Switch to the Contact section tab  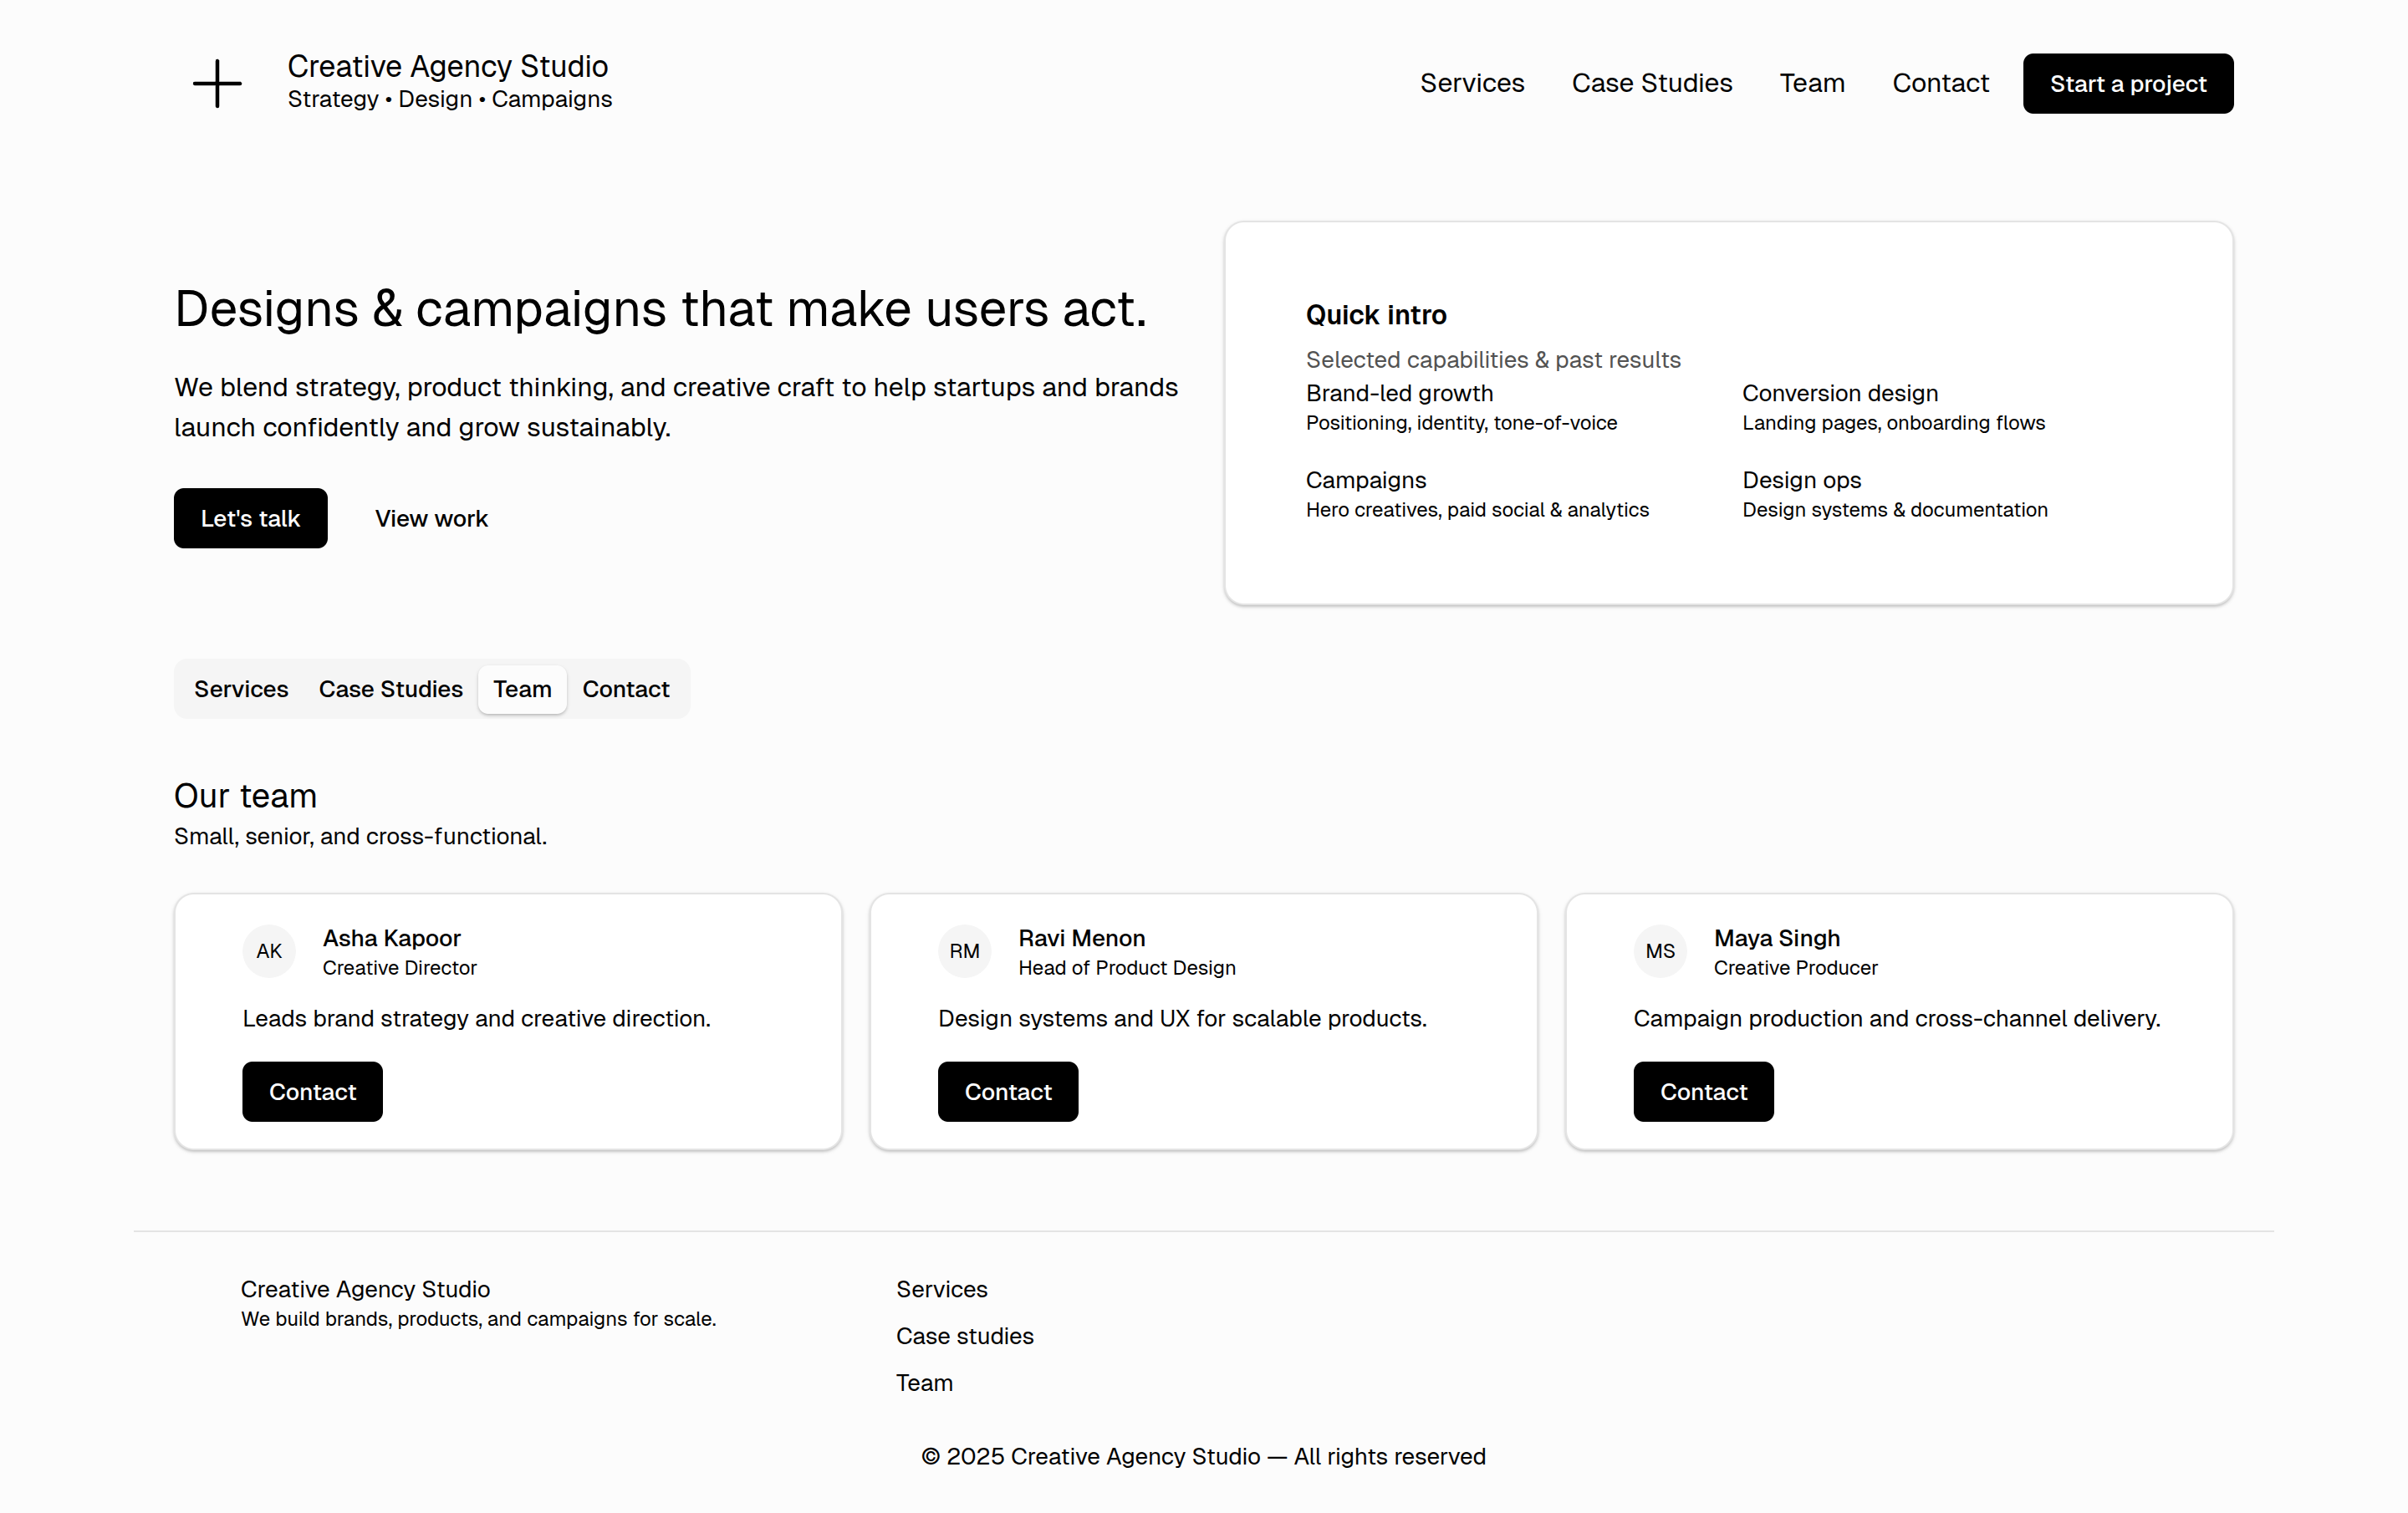pos(625,689)
